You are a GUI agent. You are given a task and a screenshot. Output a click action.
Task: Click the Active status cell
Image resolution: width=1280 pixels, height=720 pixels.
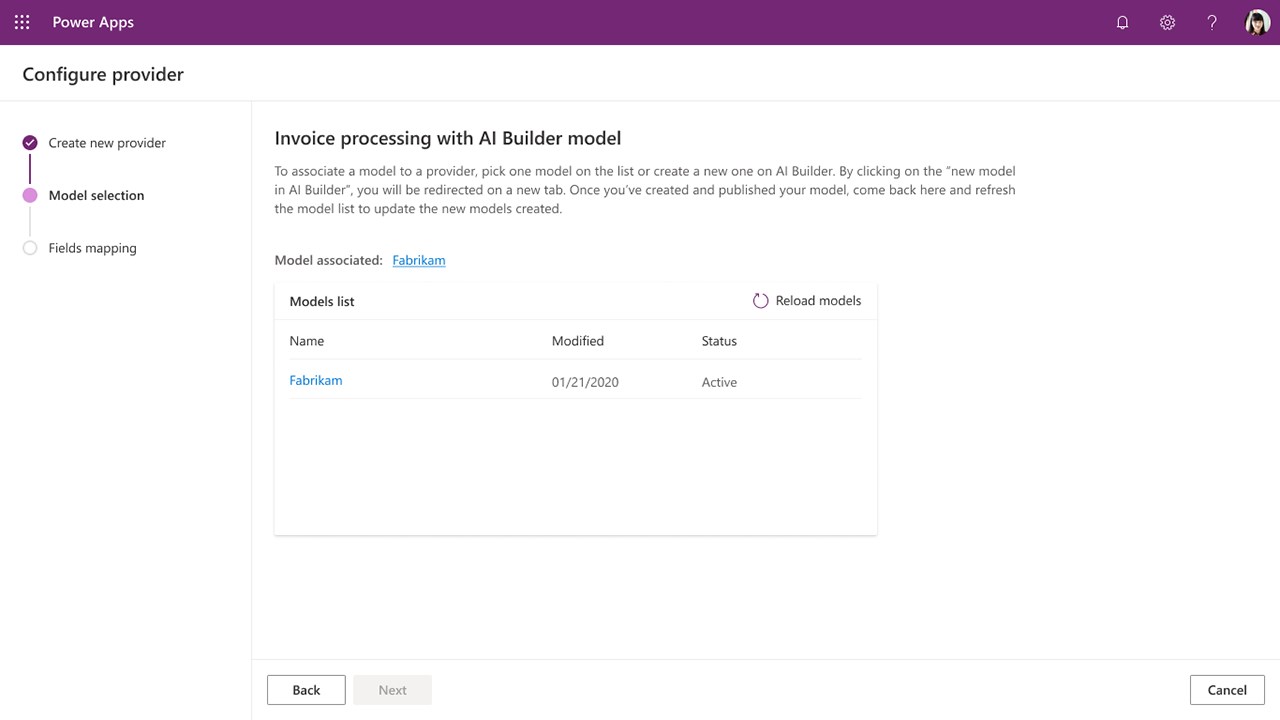click(x=719, y=382)
